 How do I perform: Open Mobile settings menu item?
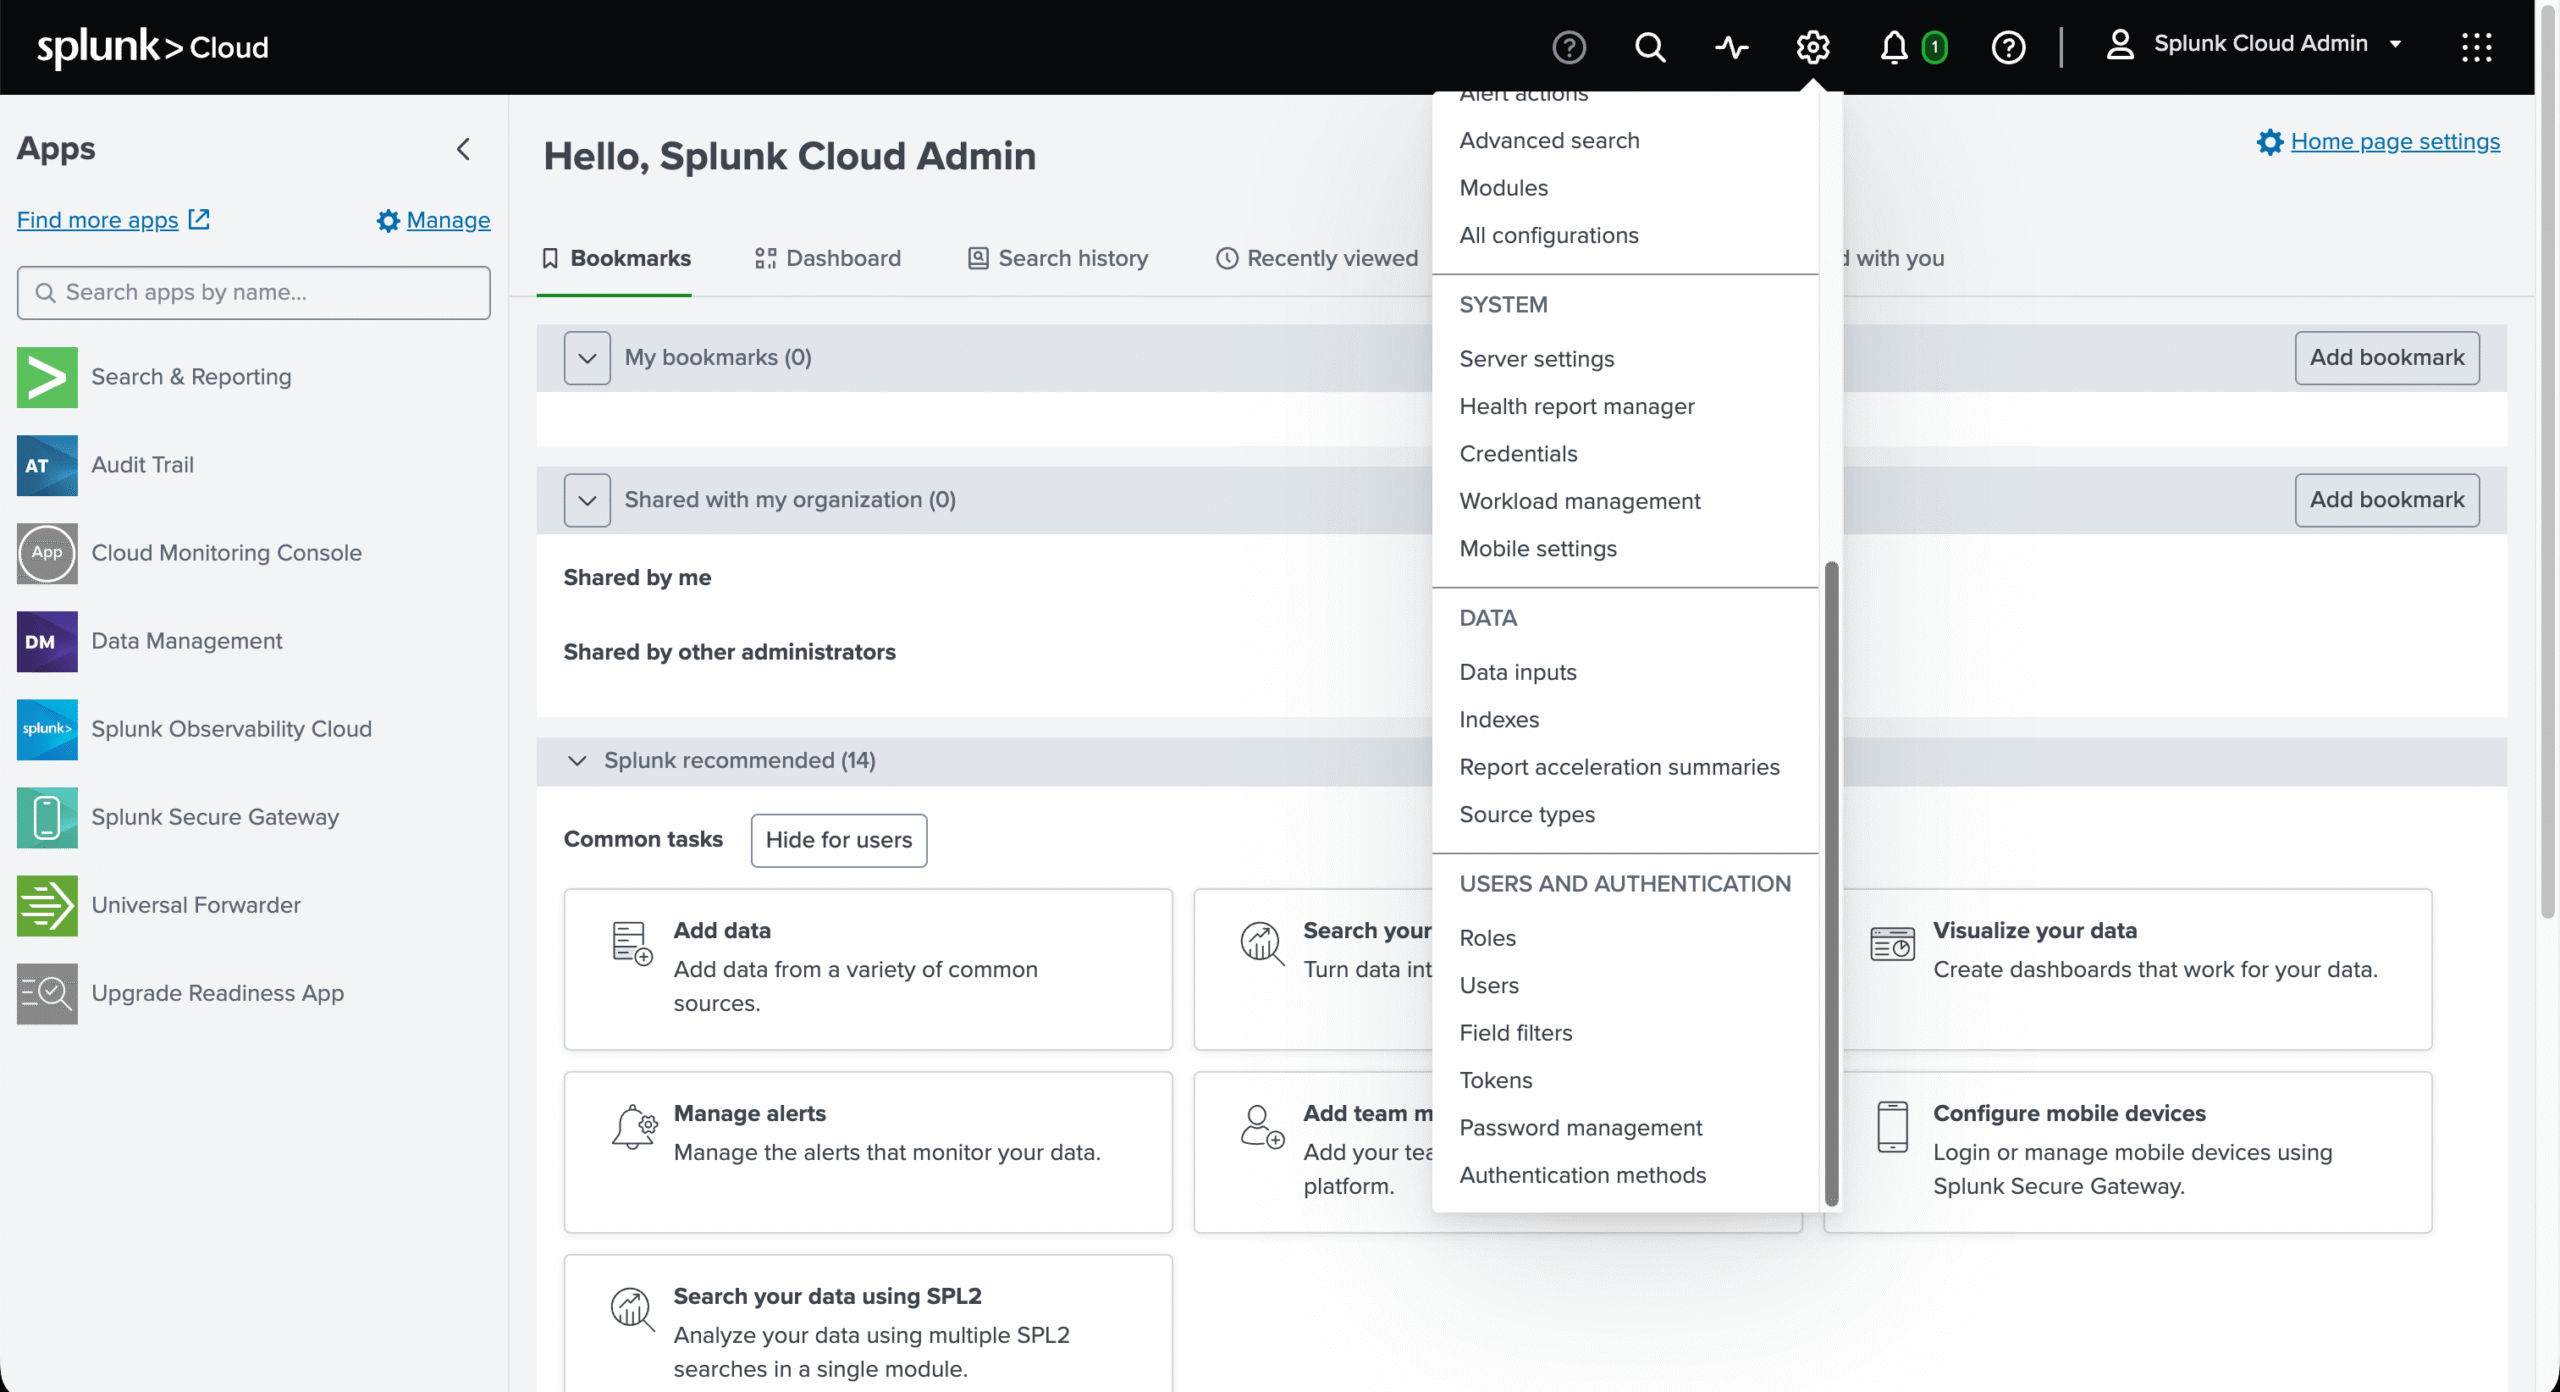pos(1537,549)
